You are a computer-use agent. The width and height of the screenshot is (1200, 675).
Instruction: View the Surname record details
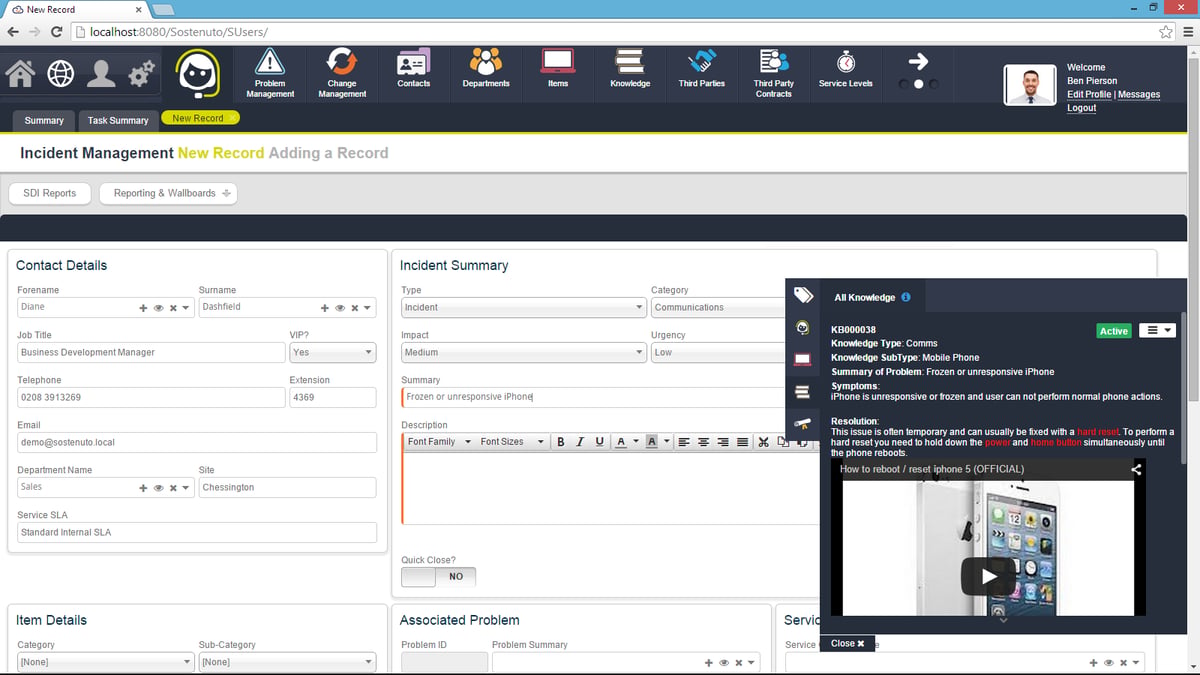point(340,308)
